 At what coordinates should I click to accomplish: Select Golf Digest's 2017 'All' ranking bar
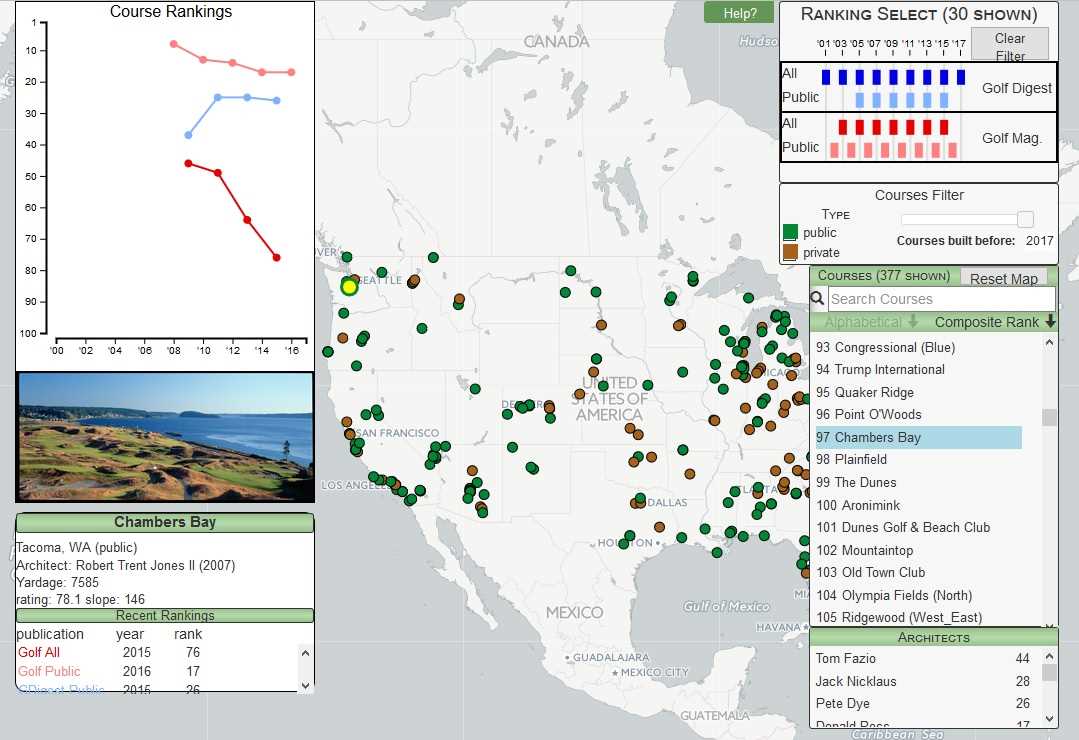[x=960, y=78]
